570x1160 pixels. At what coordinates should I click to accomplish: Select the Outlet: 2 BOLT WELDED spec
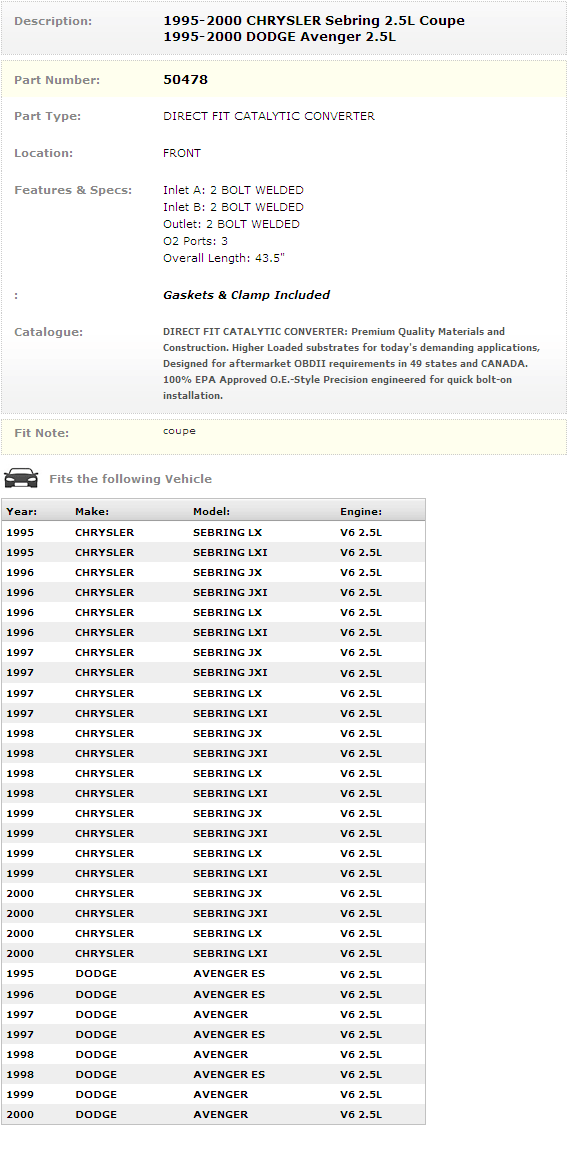coord(231,224)
